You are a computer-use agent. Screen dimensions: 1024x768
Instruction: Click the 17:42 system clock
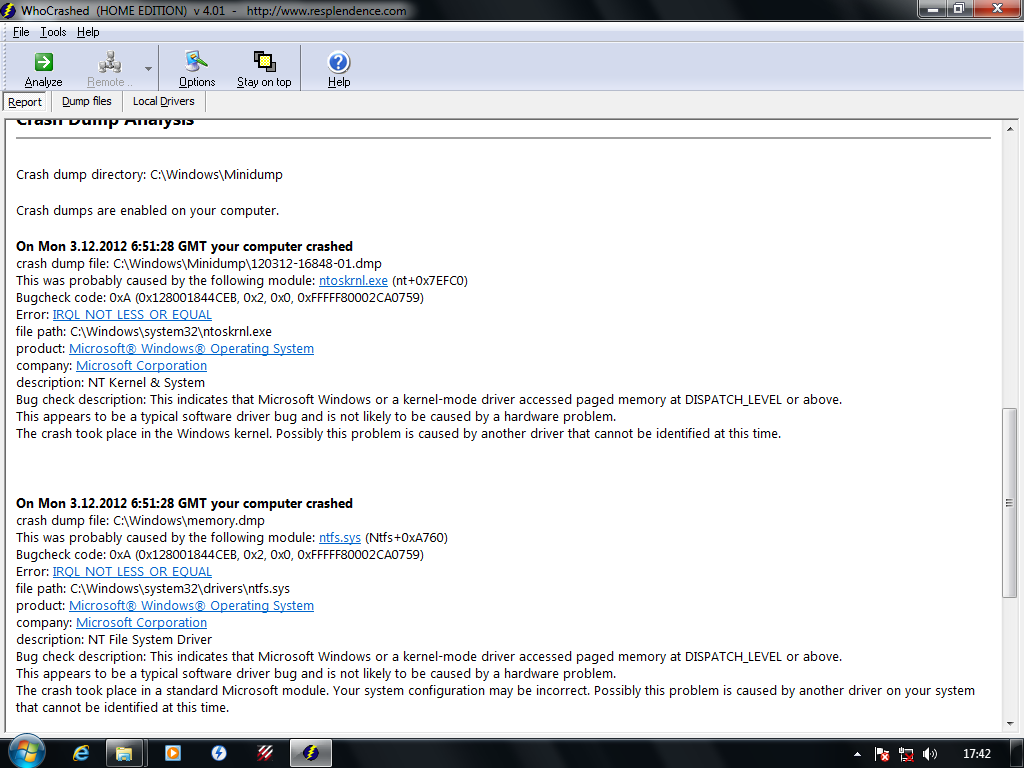click(976, 754)
